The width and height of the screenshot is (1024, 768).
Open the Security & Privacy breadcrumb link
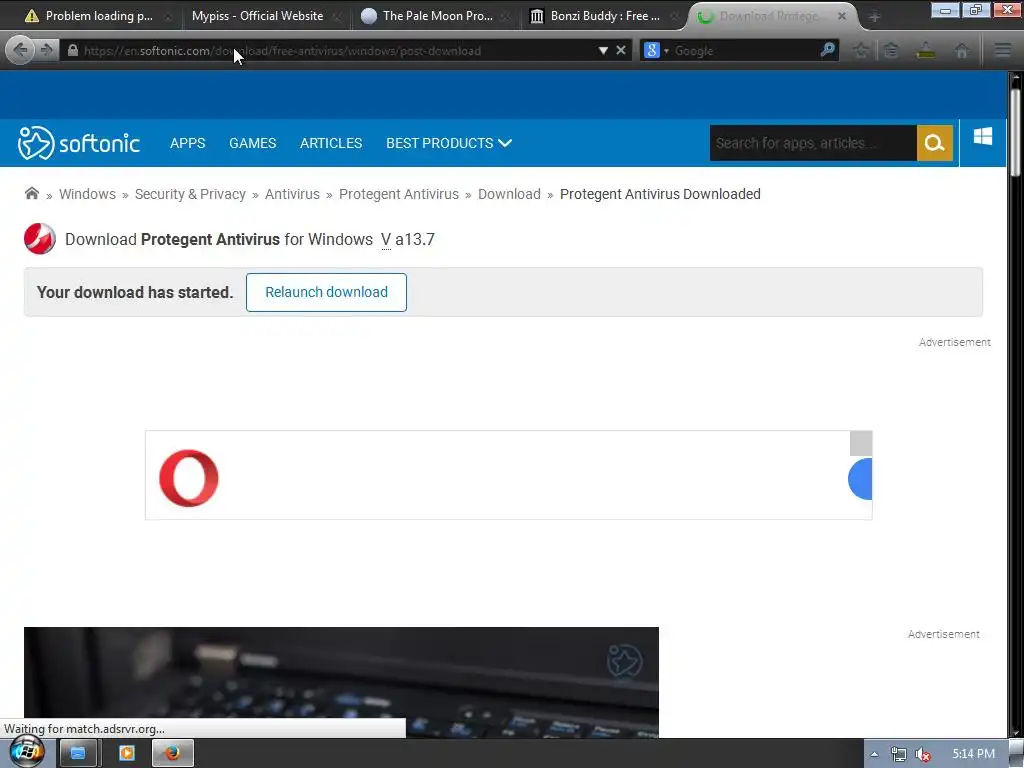[190, 194]
